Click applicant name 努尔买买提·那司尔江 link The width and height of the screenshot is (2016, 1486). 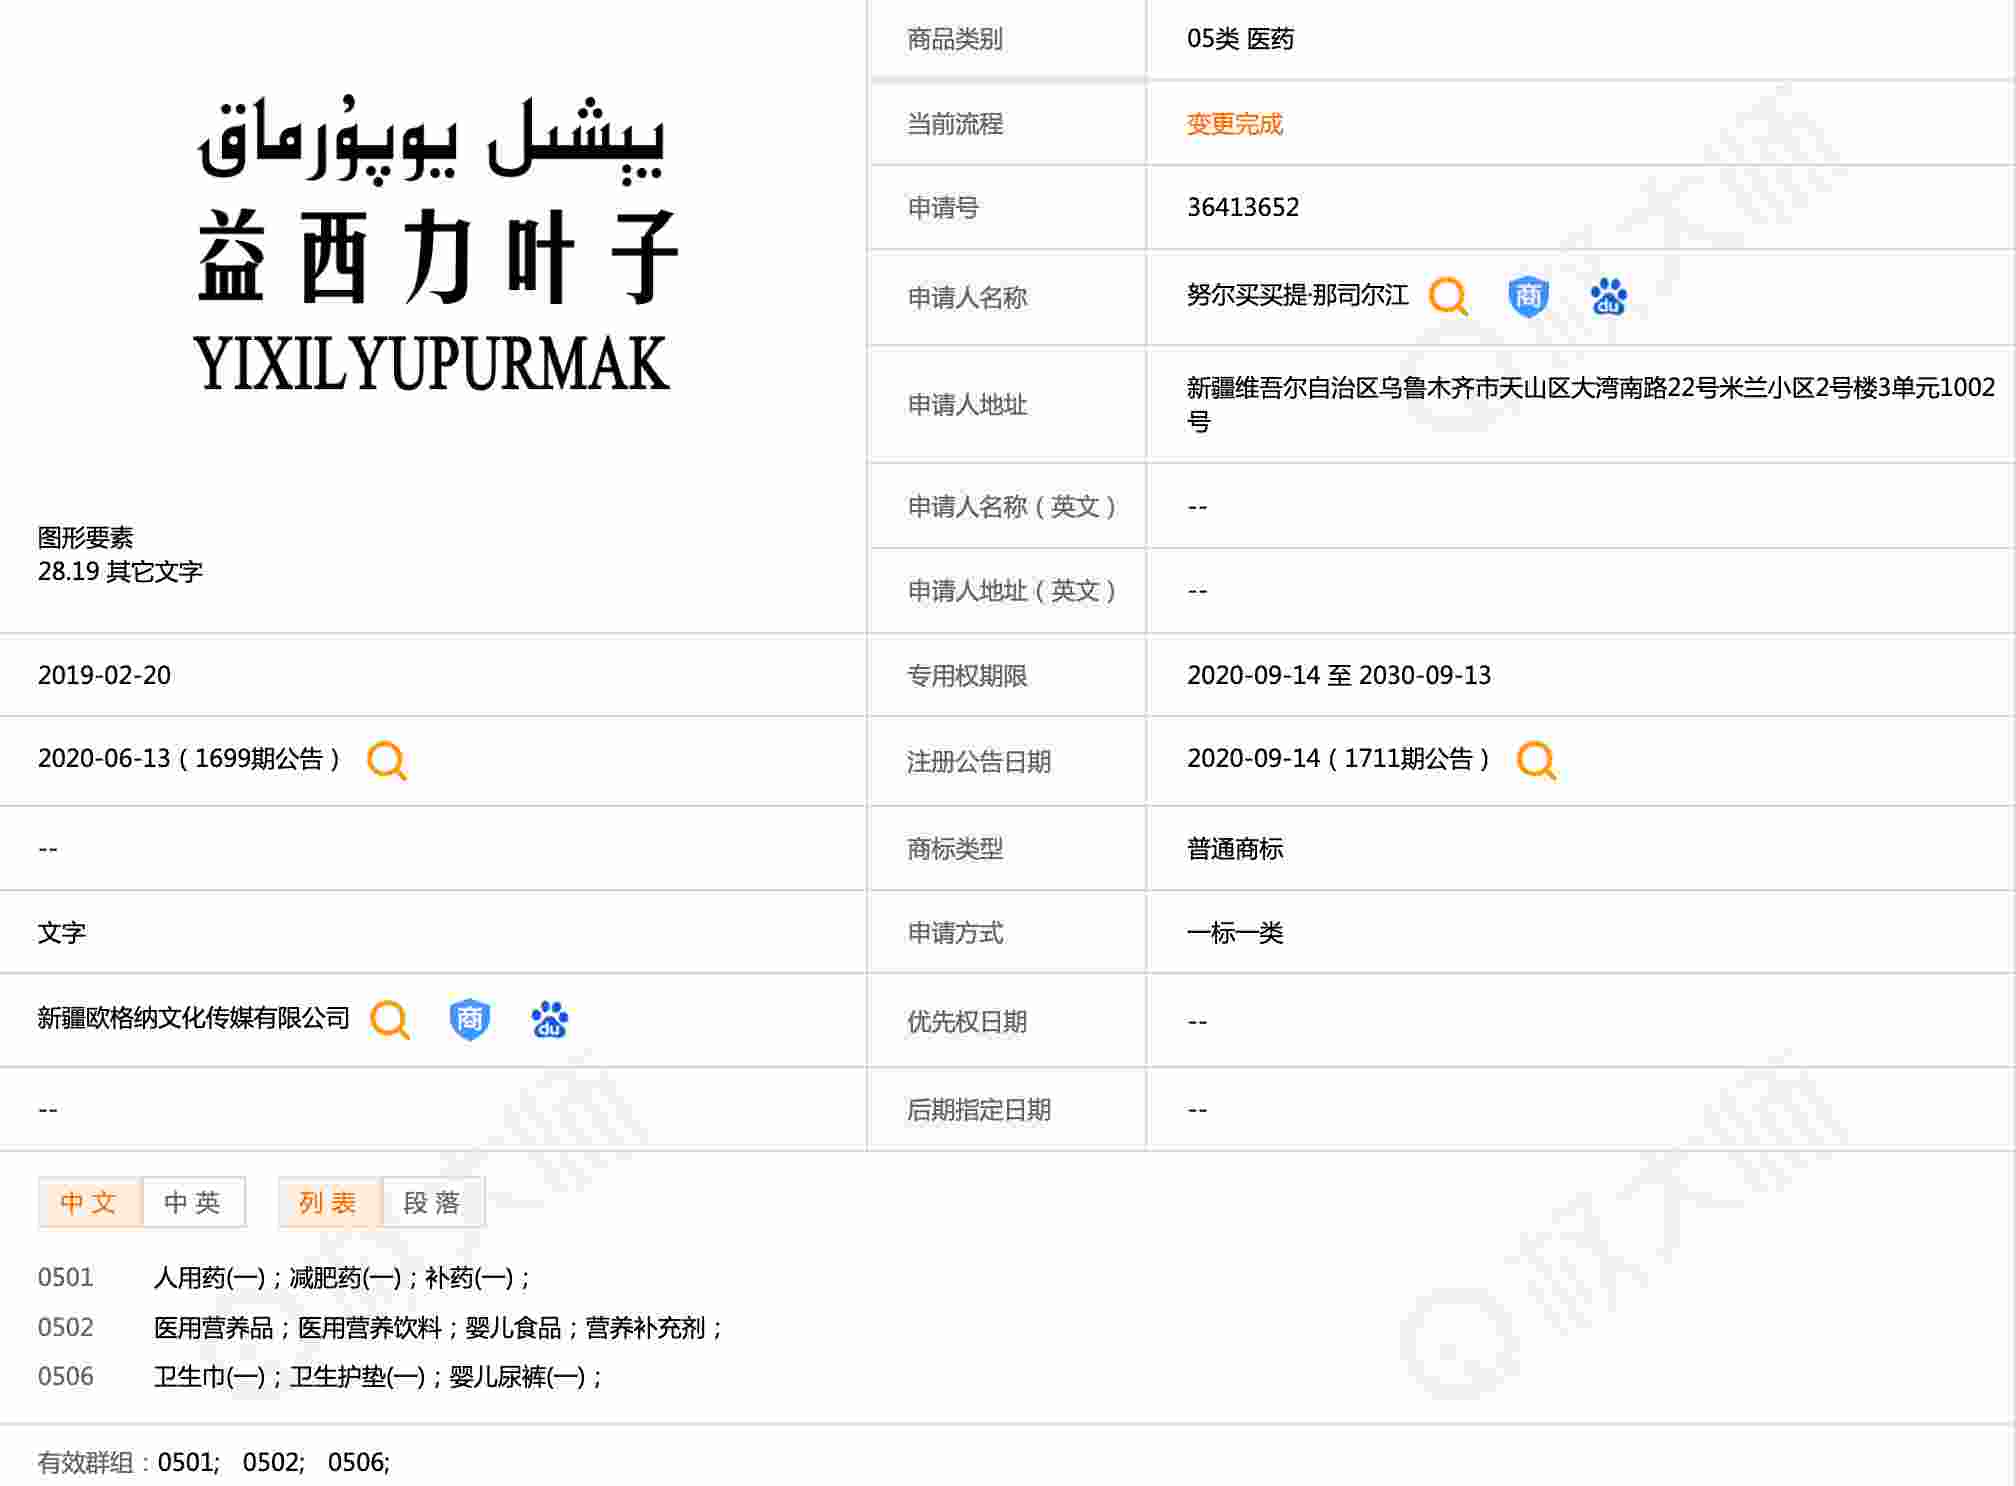point(1297,296)
